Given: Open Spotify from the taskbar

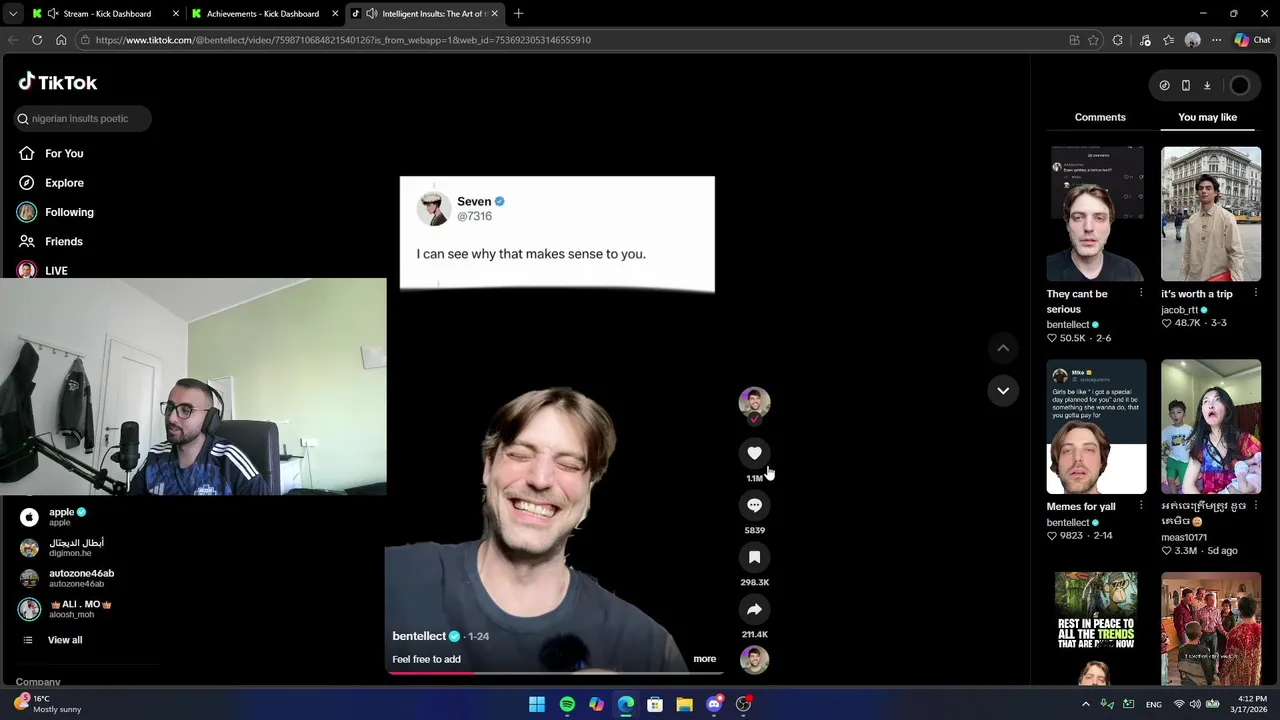Looking at the screenshot, I should click(567, 704).
